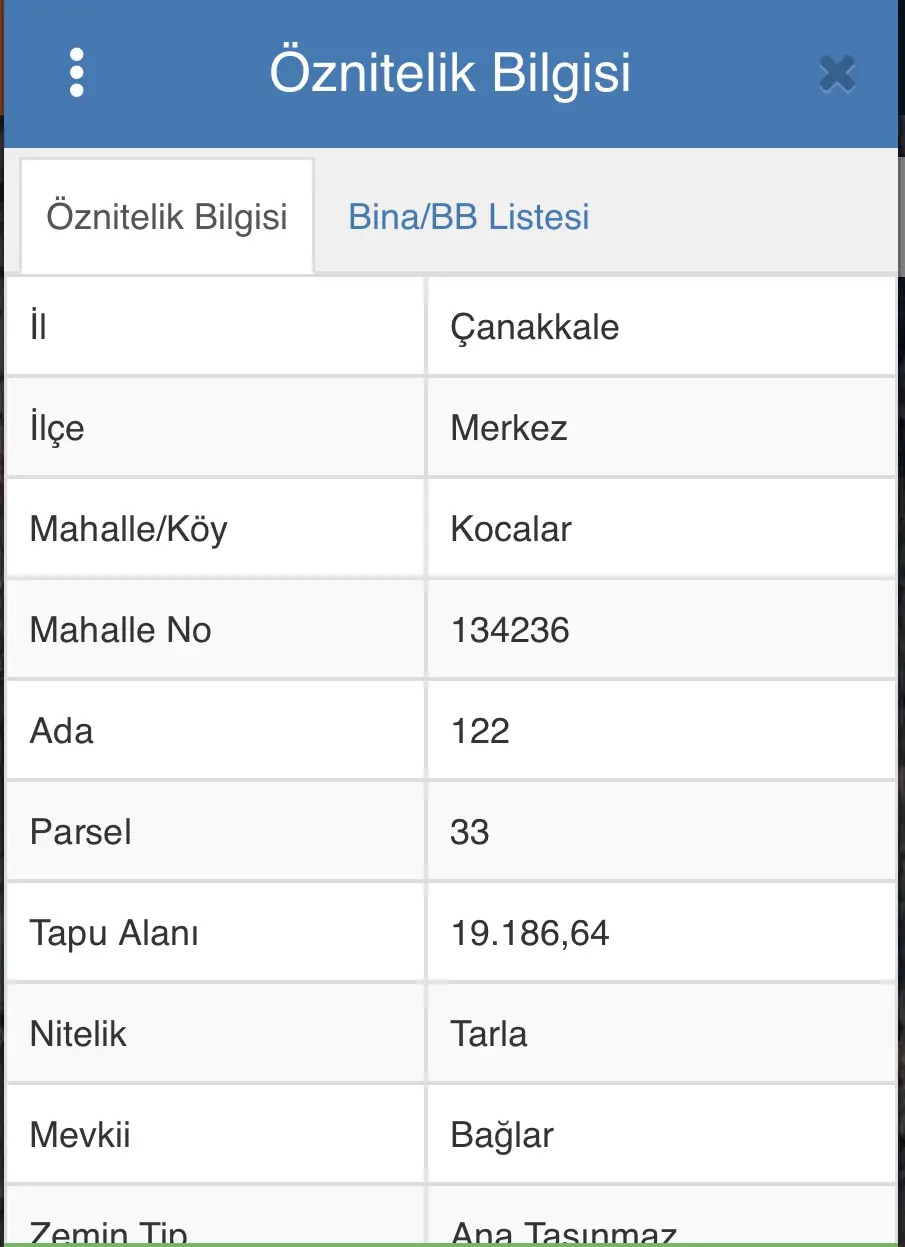Viewport: 905px width, 1247px height.
Task: Click the Tapu Alanı label cell
Action: tap(215, 933)
